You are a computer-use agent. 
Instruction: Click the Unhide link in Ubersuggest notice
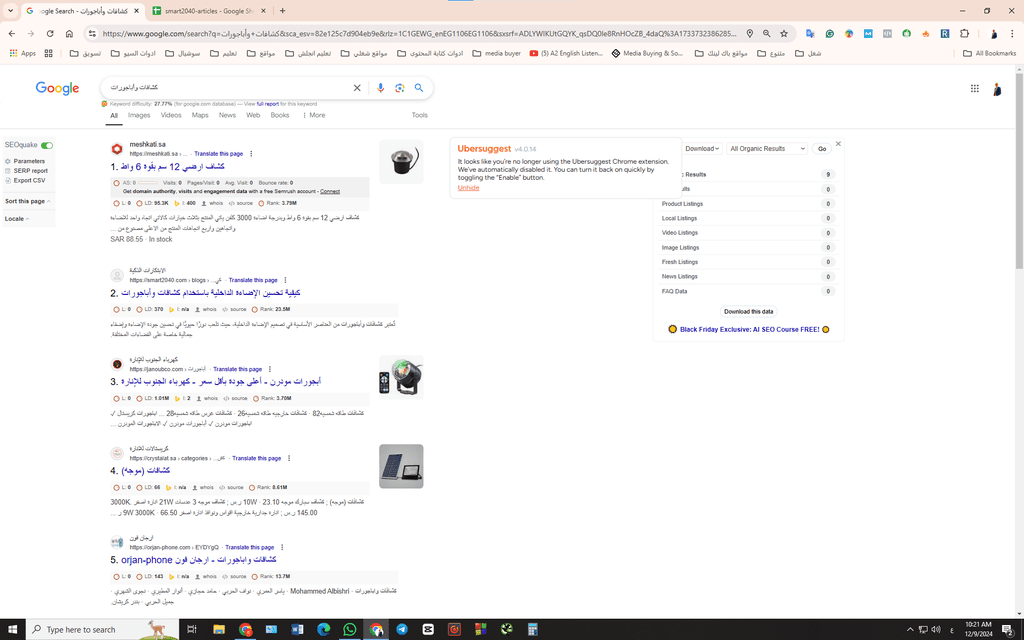[468, 188]
